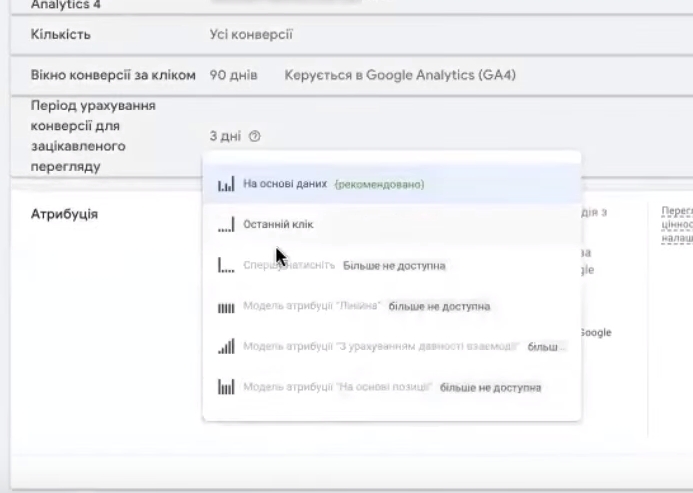Click the На основі позиції model icon
The height and width of the screenshot is (493, 693).
coord(226,387)
